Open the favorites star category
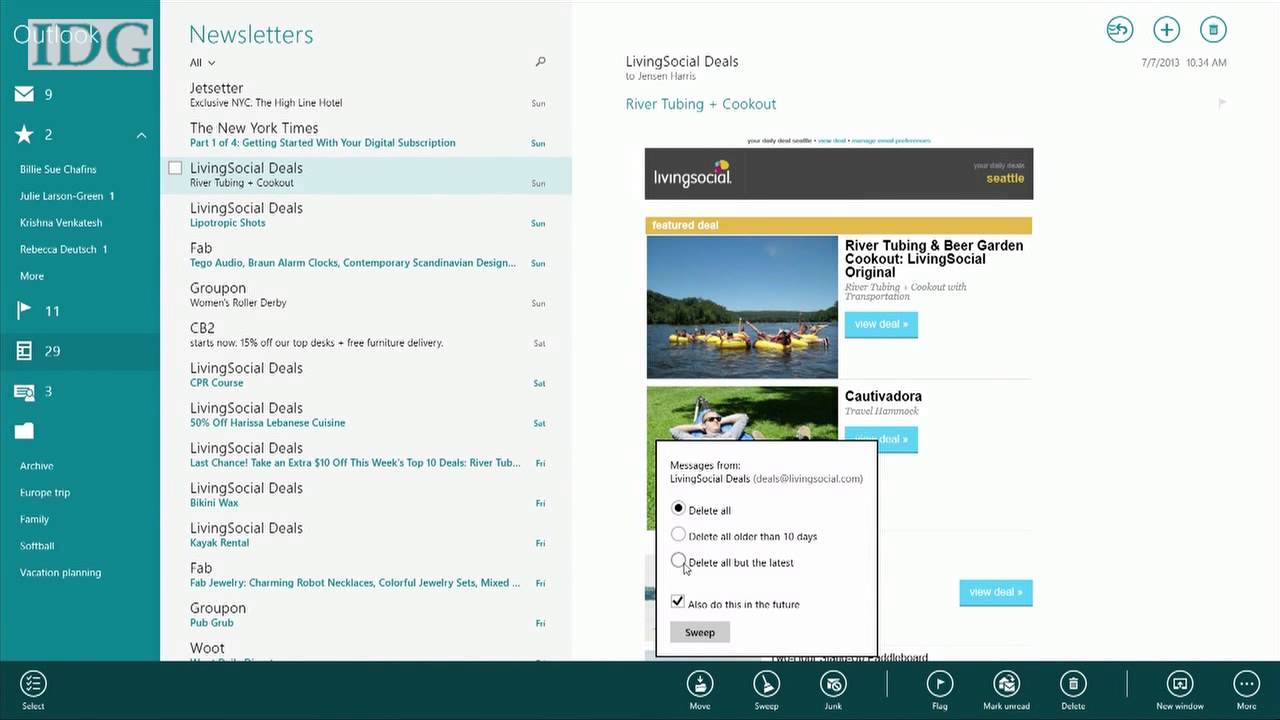This screenshot has height=720, width=1280. (x=24, y=135)
